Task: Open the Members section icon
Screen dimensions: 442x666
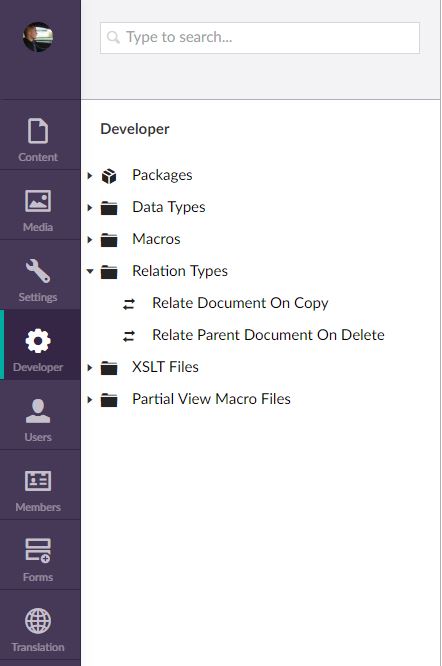Action: 38,481
